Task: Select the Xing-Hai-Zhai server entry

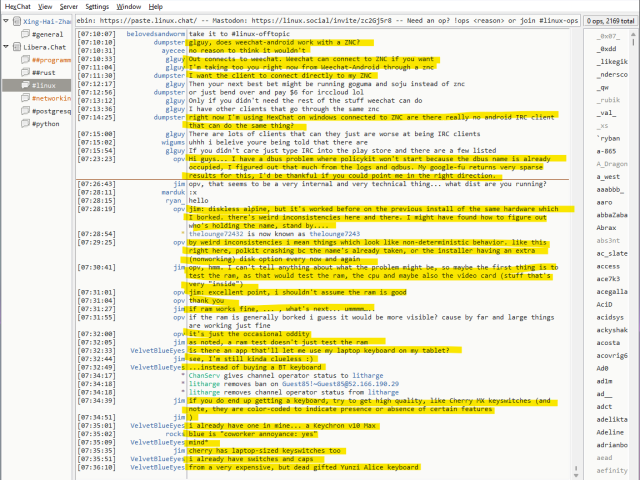Action: click(47, 21)
